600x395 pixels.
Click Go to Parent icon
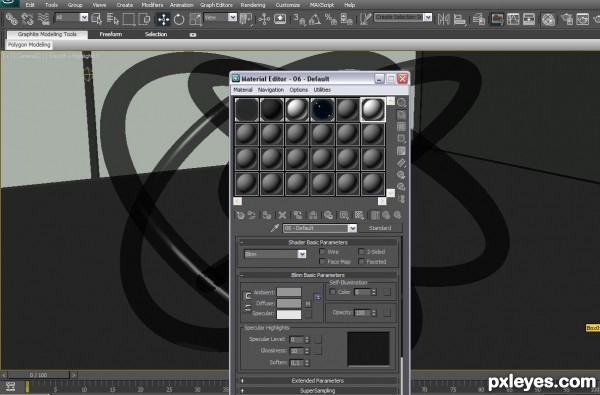386,215
